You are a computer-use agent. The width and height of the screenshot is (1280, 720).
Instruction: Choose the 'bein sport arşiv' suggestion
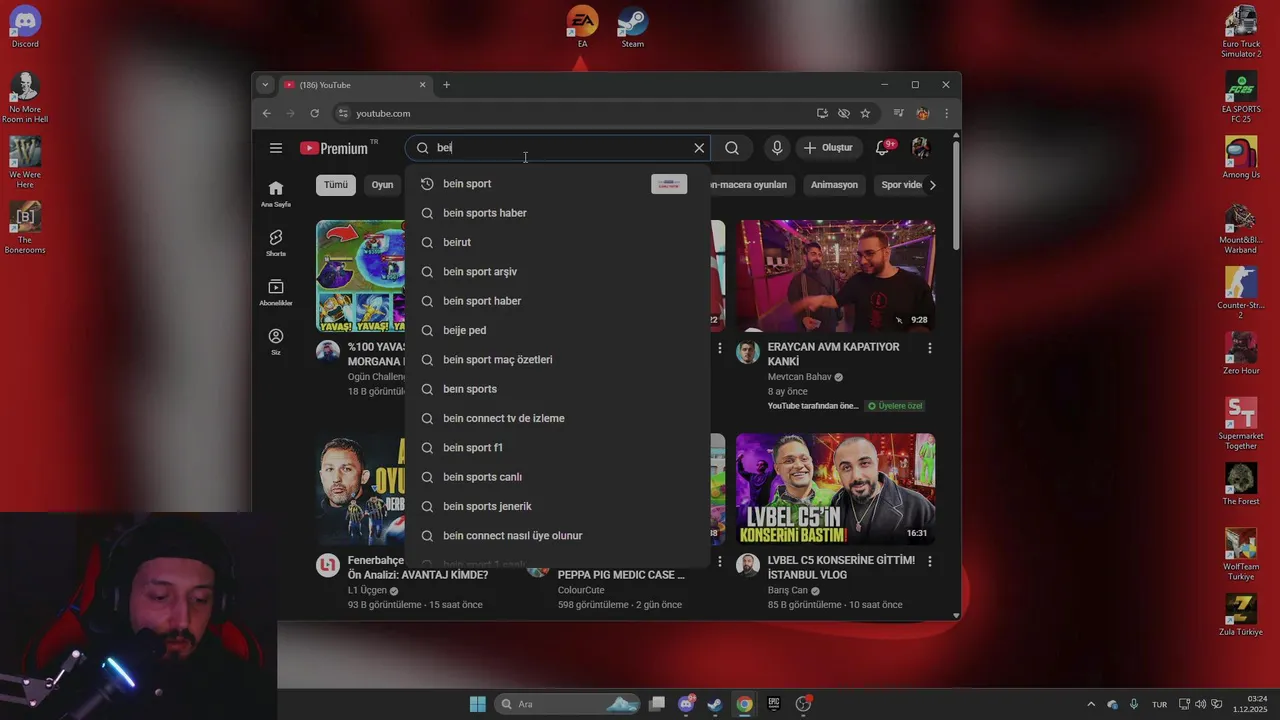coord(557,272)
